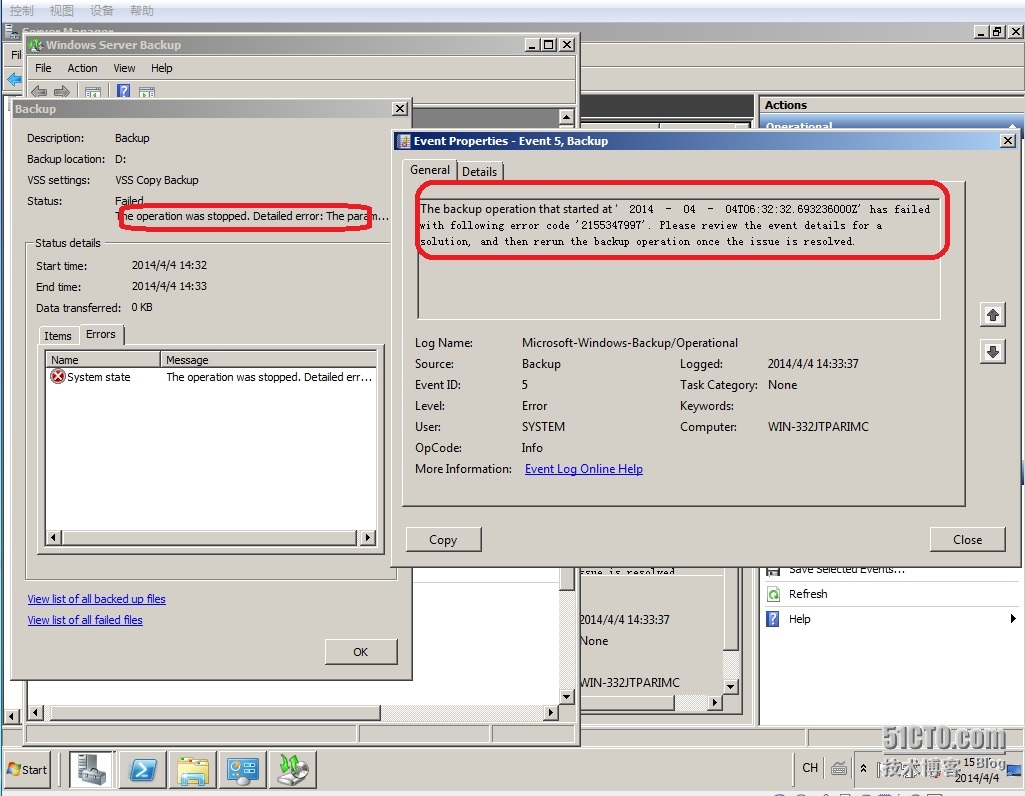
Task: Expand hidden tray icons chevron
Action: 864,769
